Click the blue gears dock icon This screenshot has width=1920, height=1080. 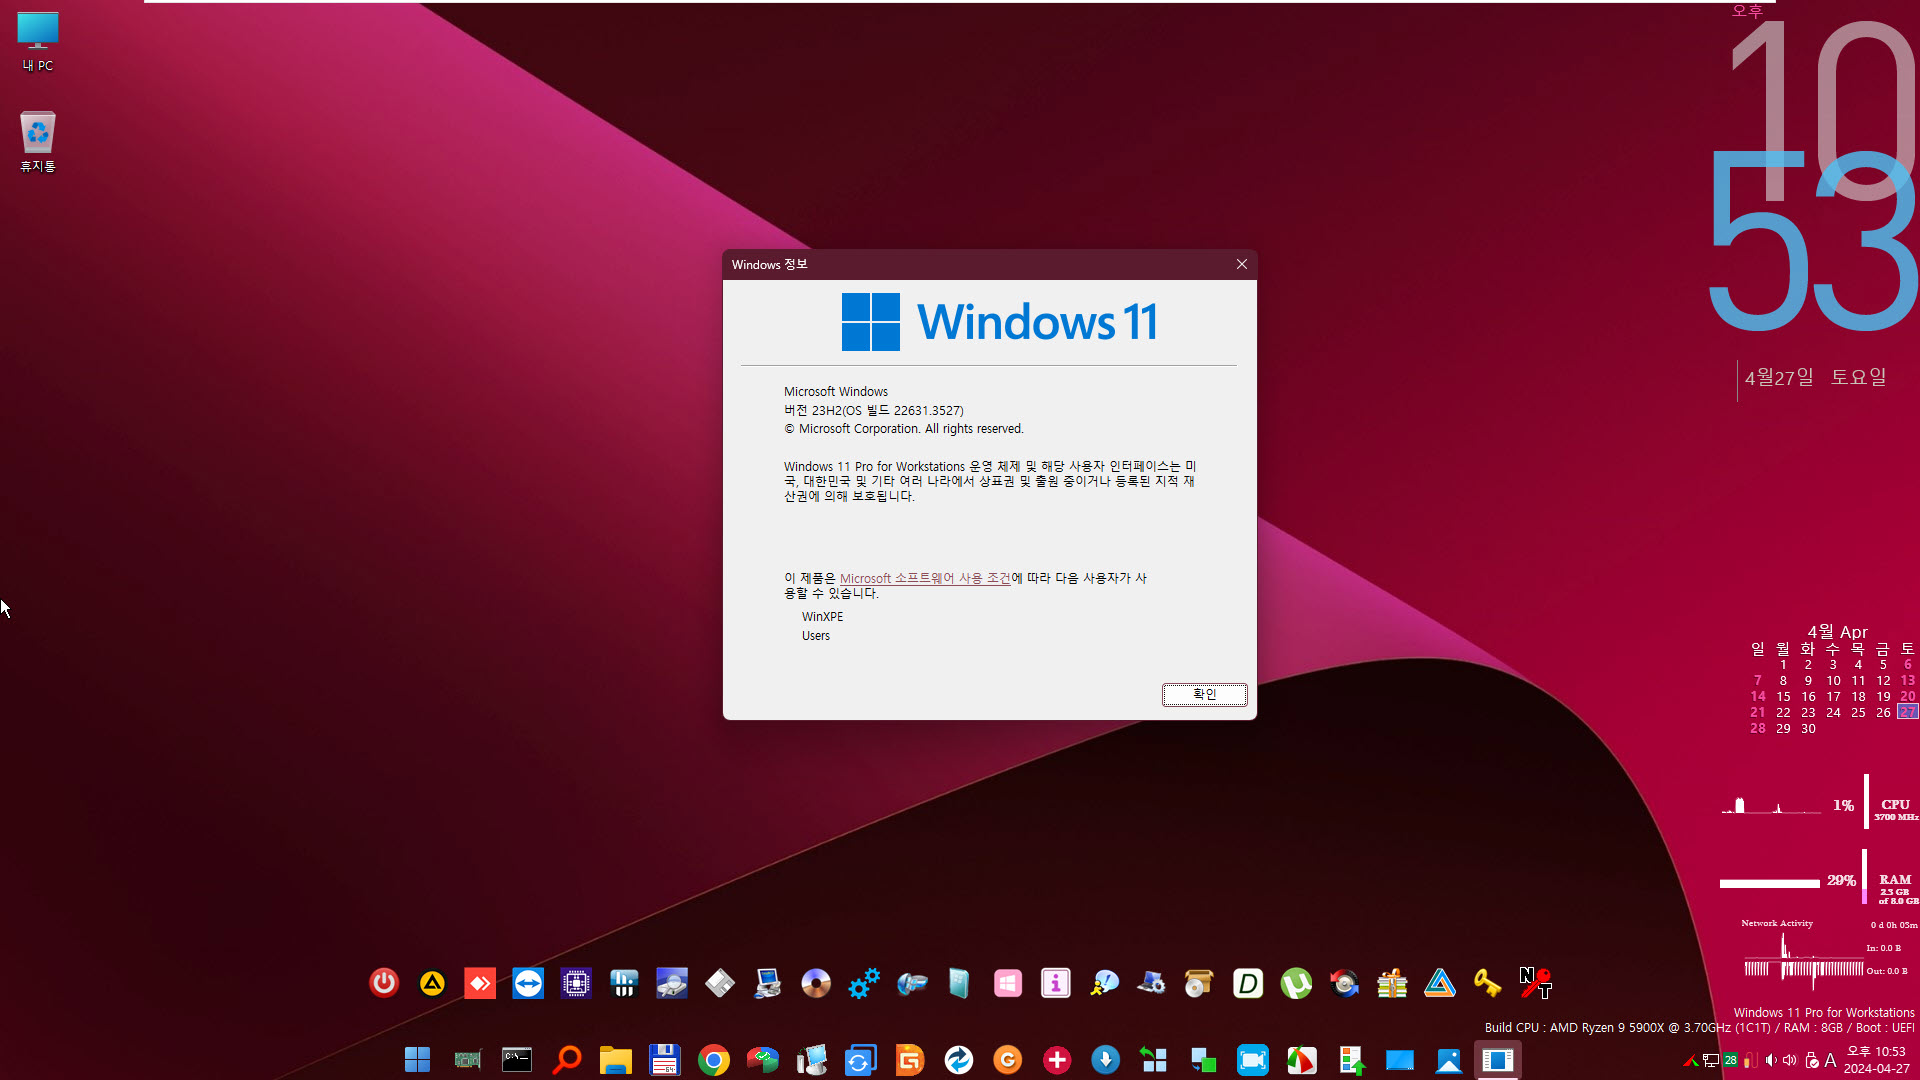[x=864, y=984]
